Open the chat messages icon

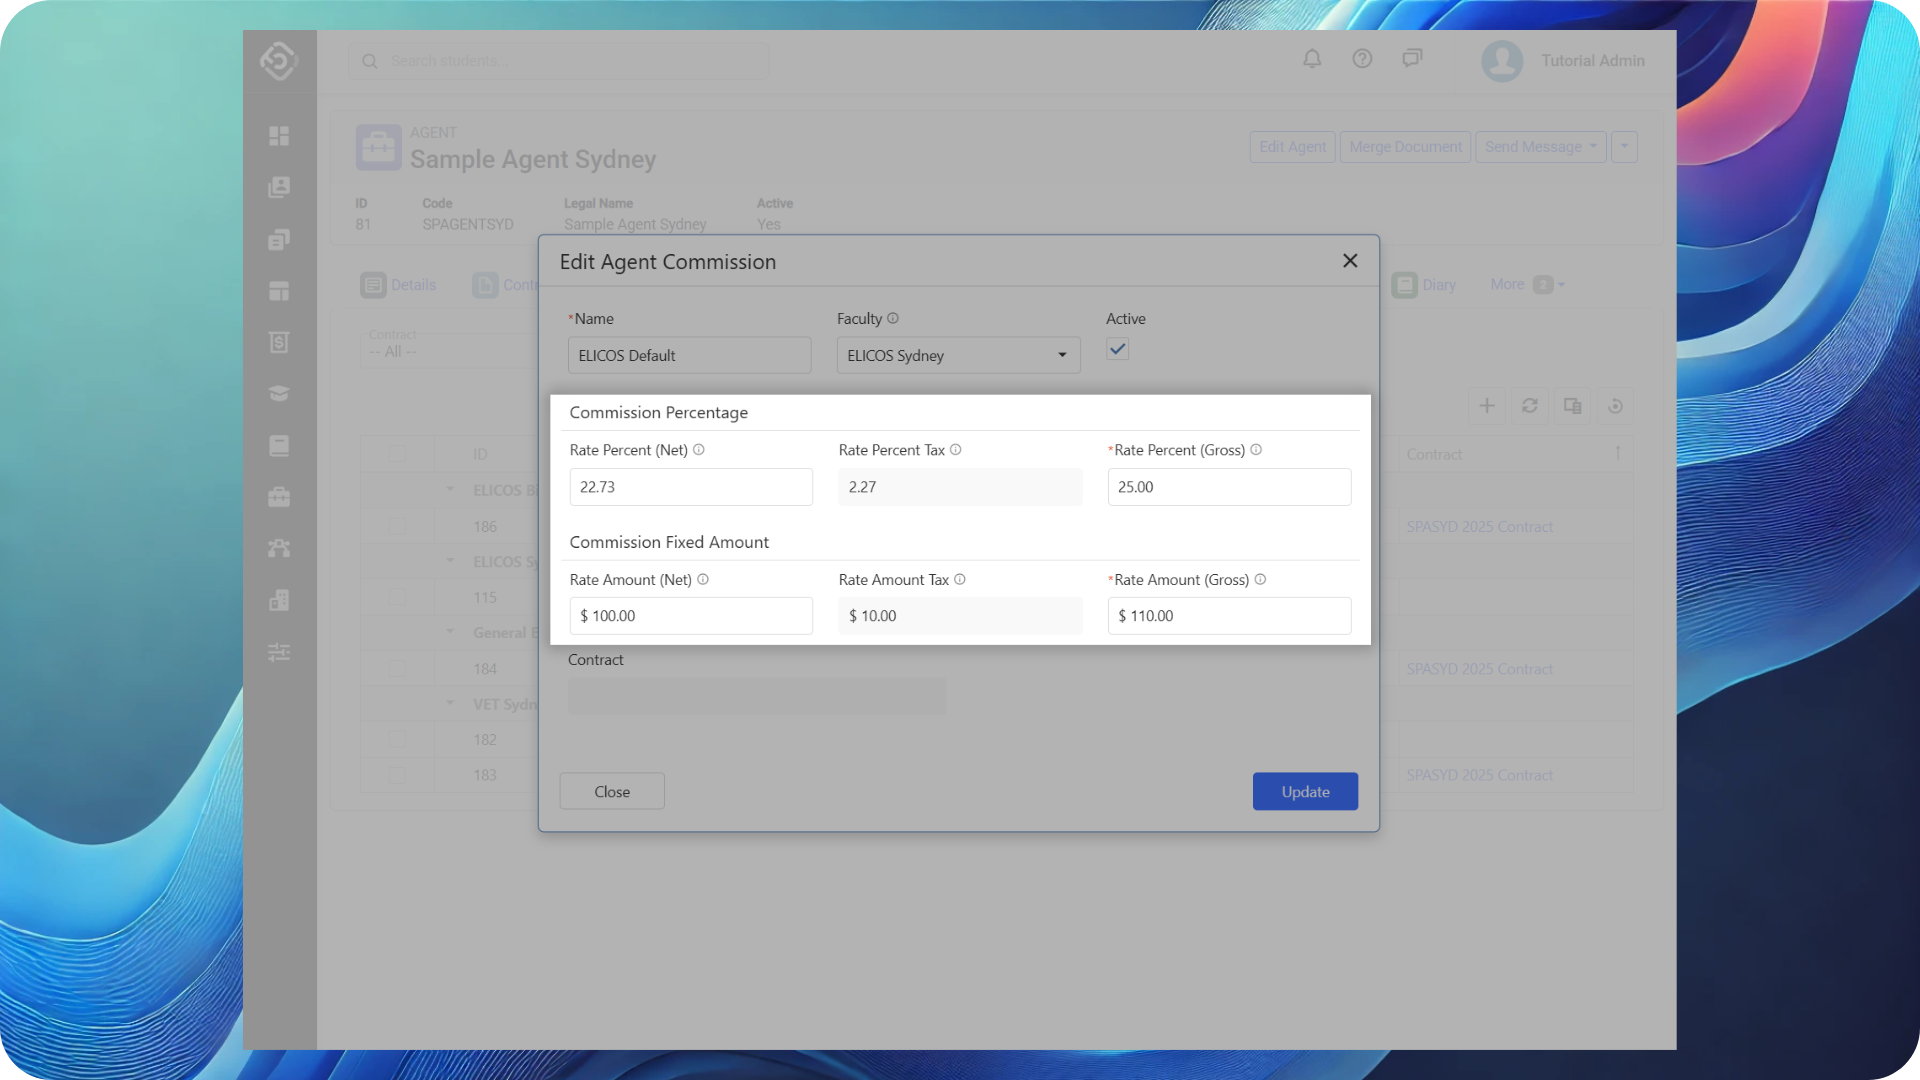pos(1412,59)
